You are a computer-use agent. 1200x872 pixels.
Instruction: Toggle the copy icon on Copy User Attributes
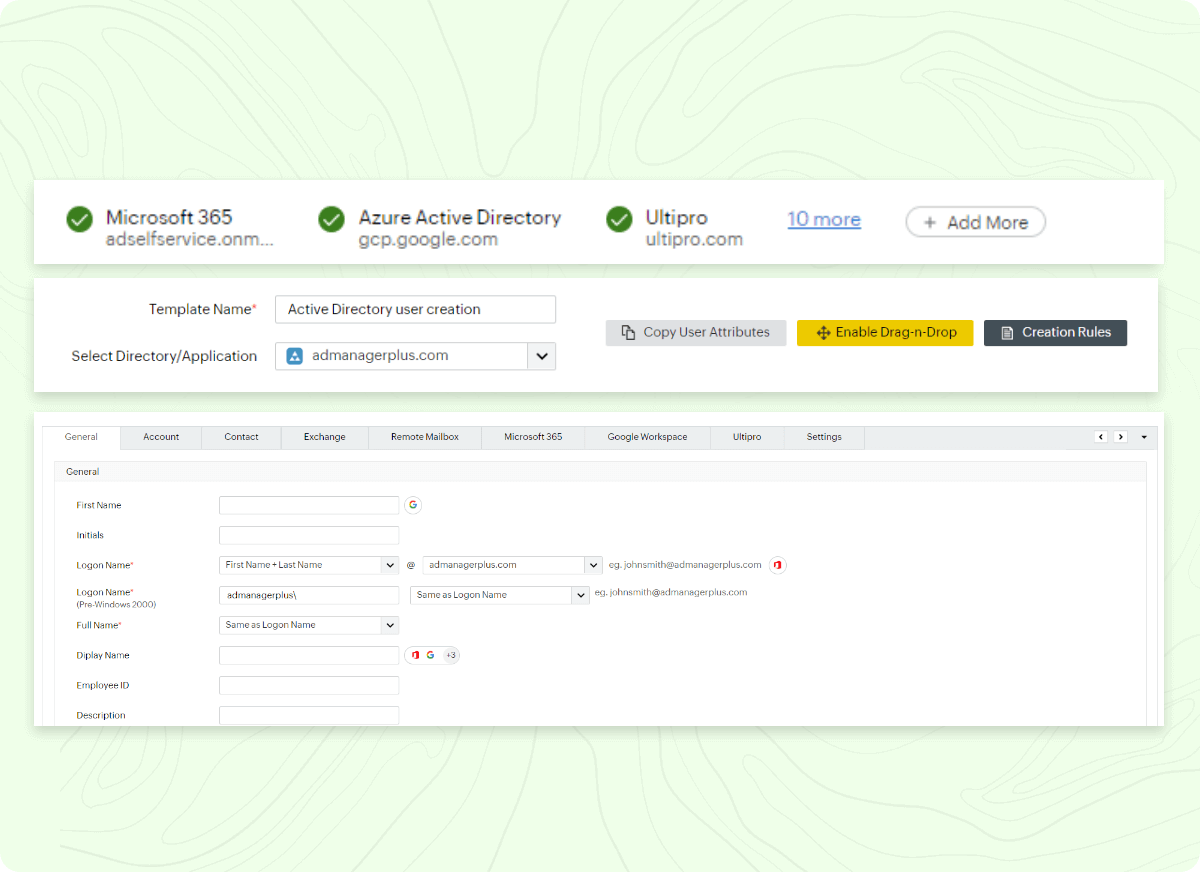[629, 332]
